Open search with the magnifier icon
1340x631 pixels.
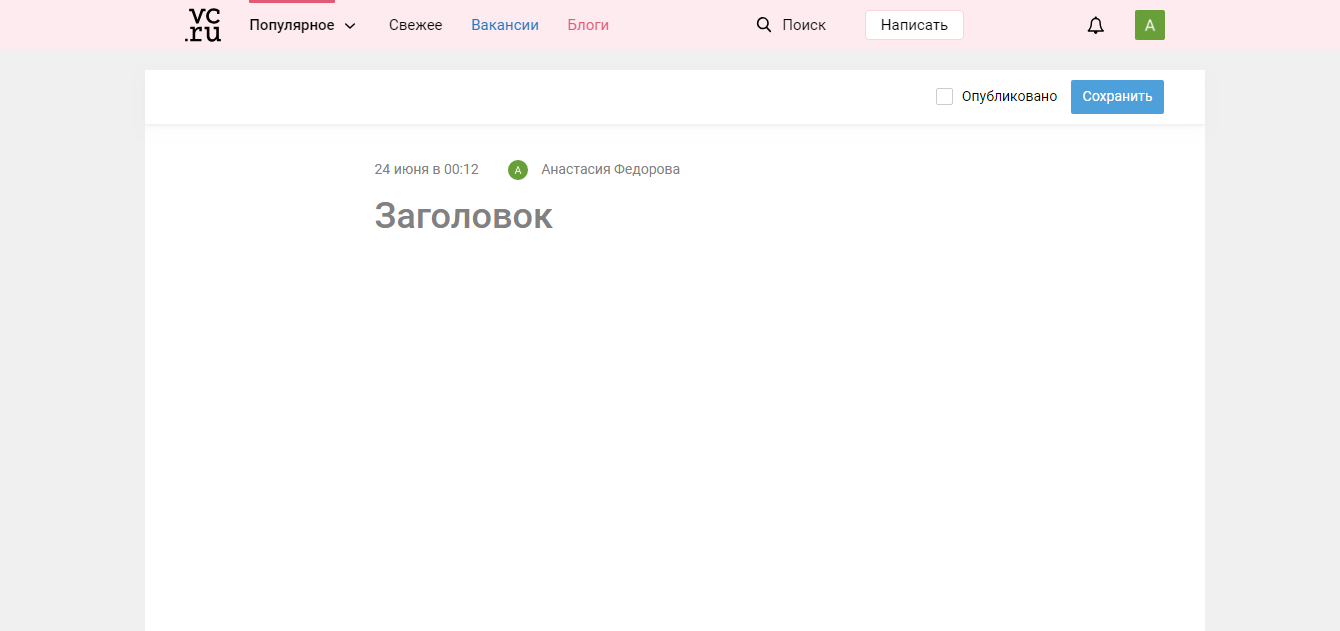pos(764,24)
